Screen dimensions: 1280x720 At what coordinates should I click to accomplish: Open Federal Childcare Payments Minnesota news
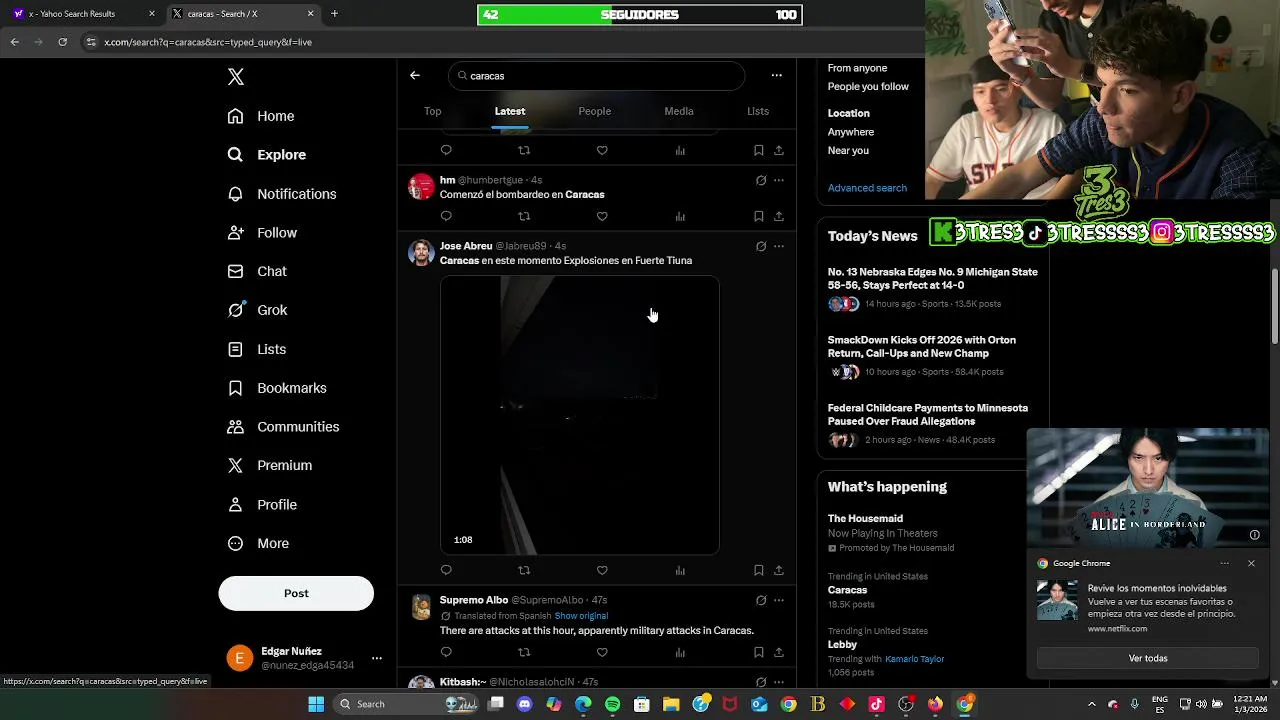tap(933, 424)
